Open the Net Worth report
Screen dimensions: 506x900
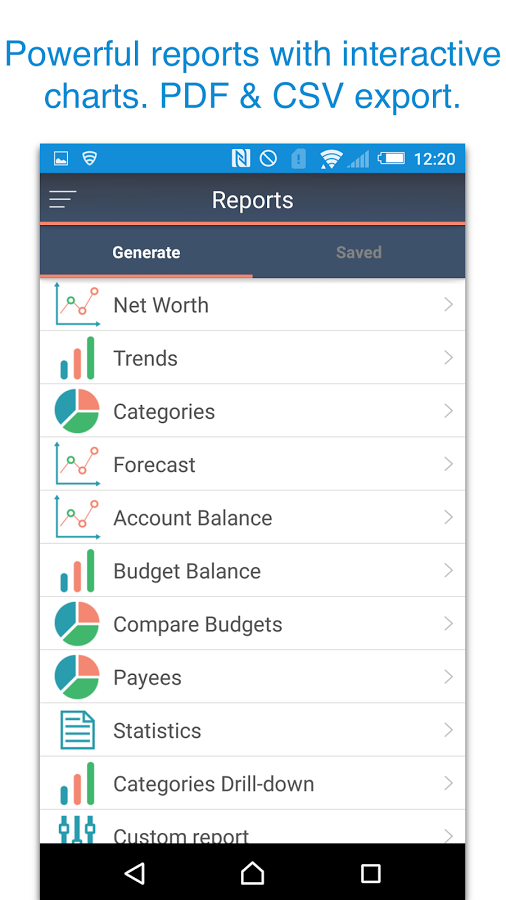coord(252,305)
